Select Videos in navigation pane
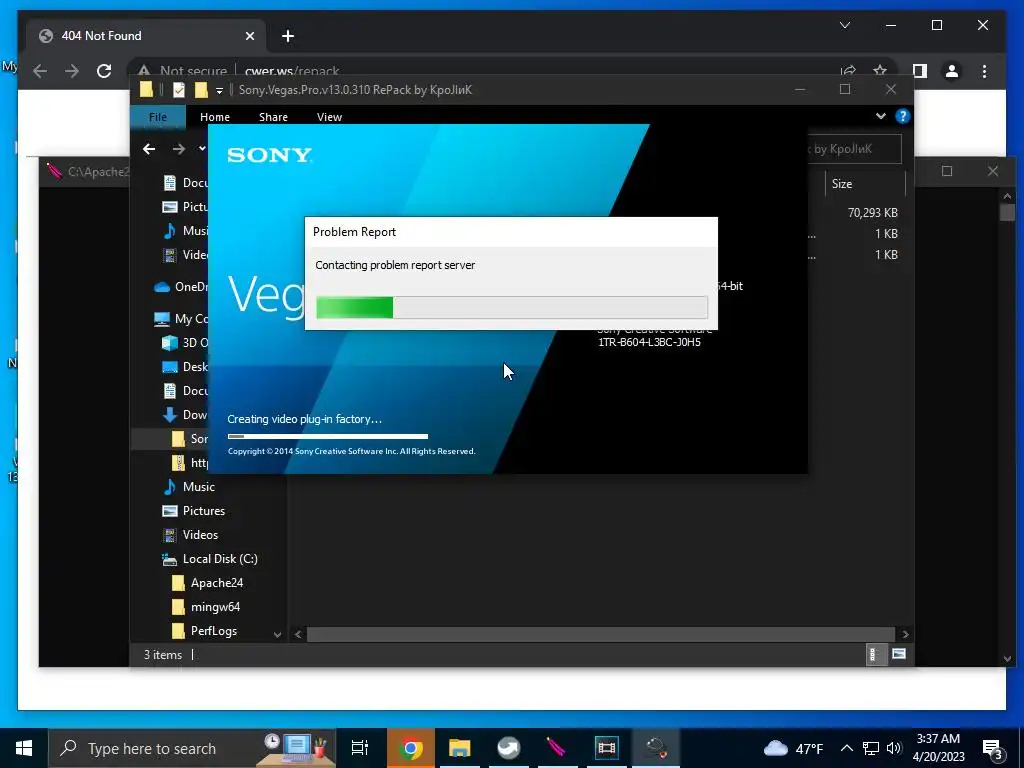Screen dimensions: 1024x768 [x=200, y=535]
